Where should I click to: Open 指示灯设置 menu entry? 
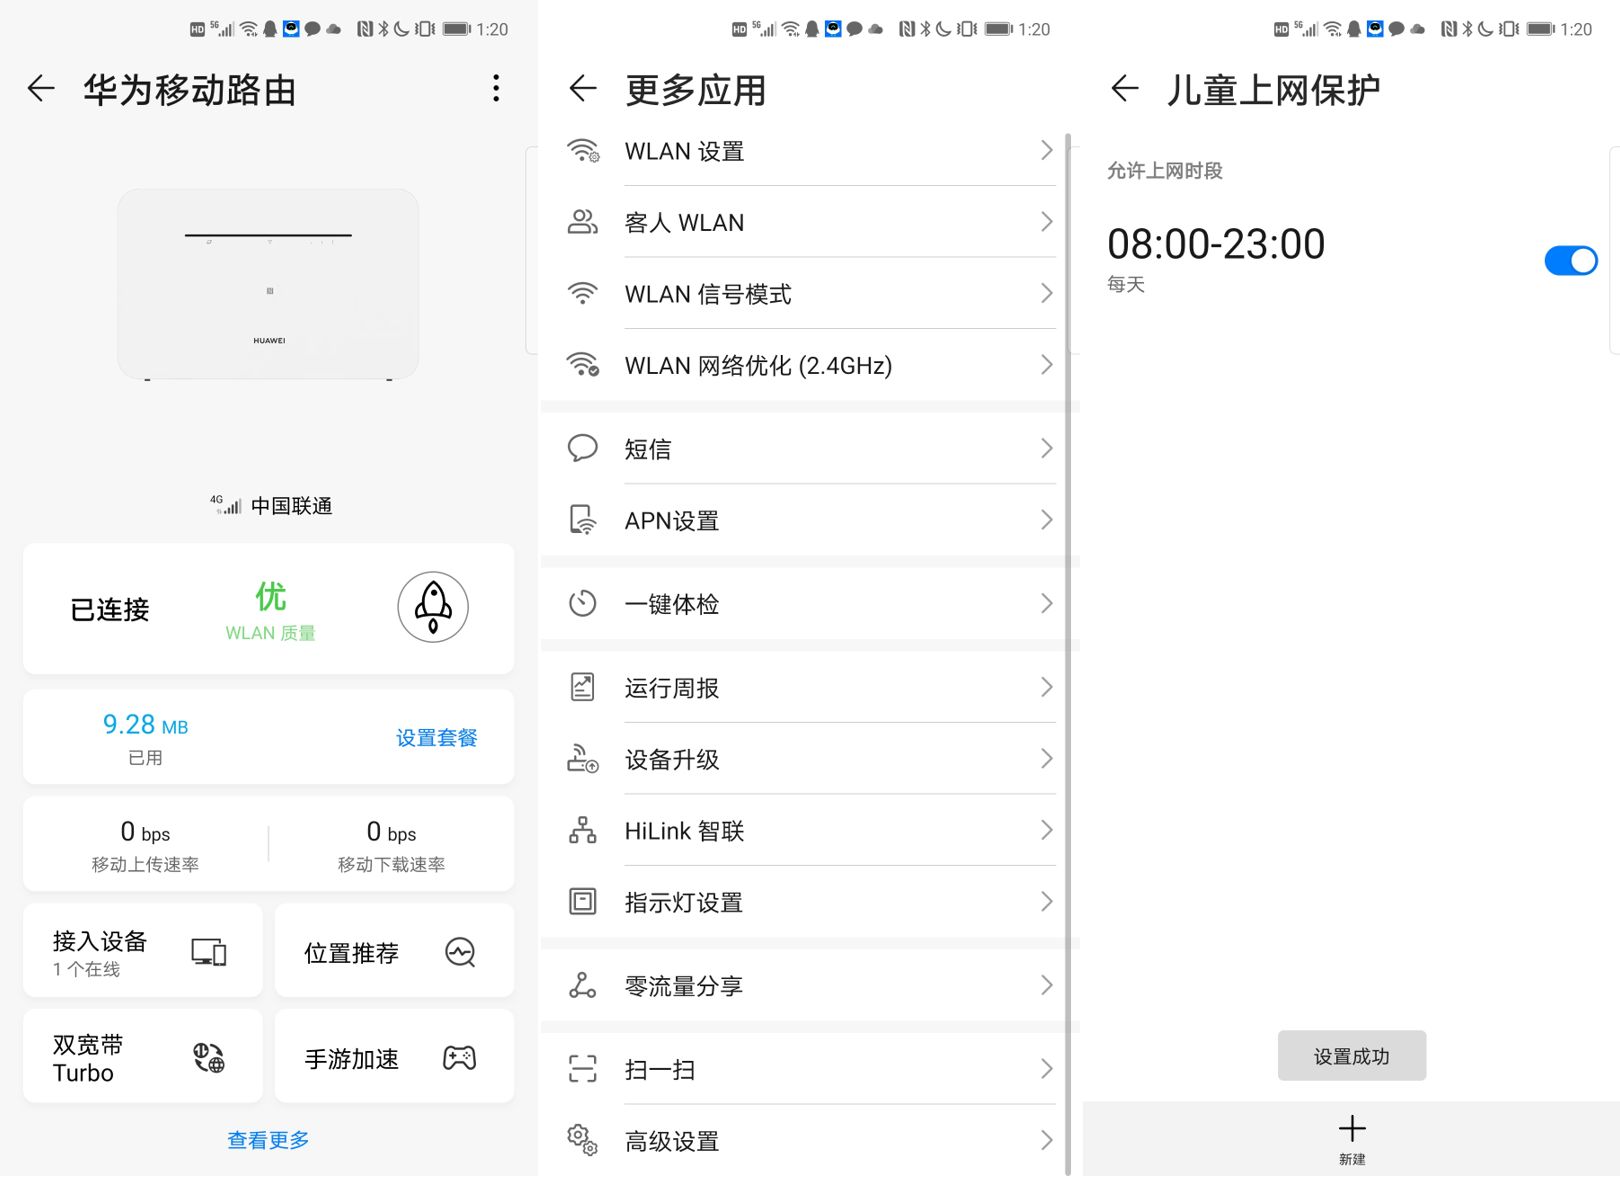[x=809, y=902]
